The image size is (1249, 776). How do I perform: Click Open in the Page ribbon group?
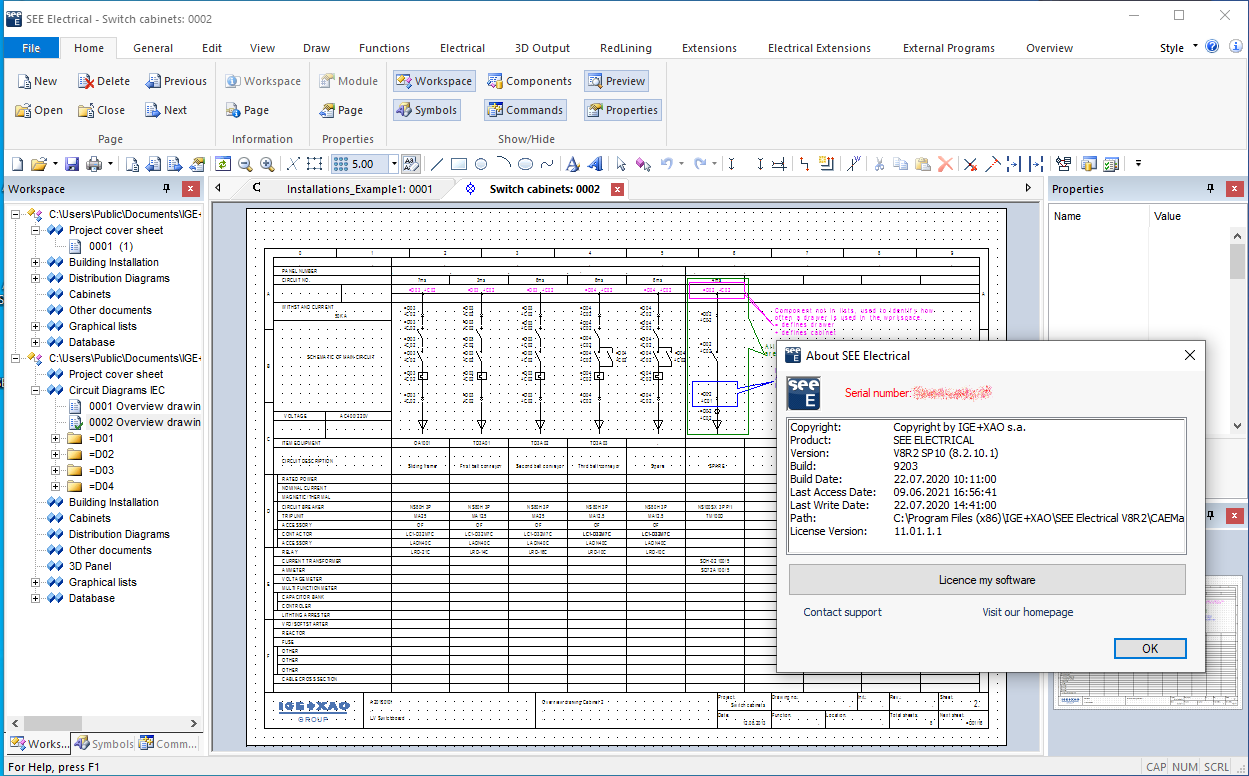39,110
